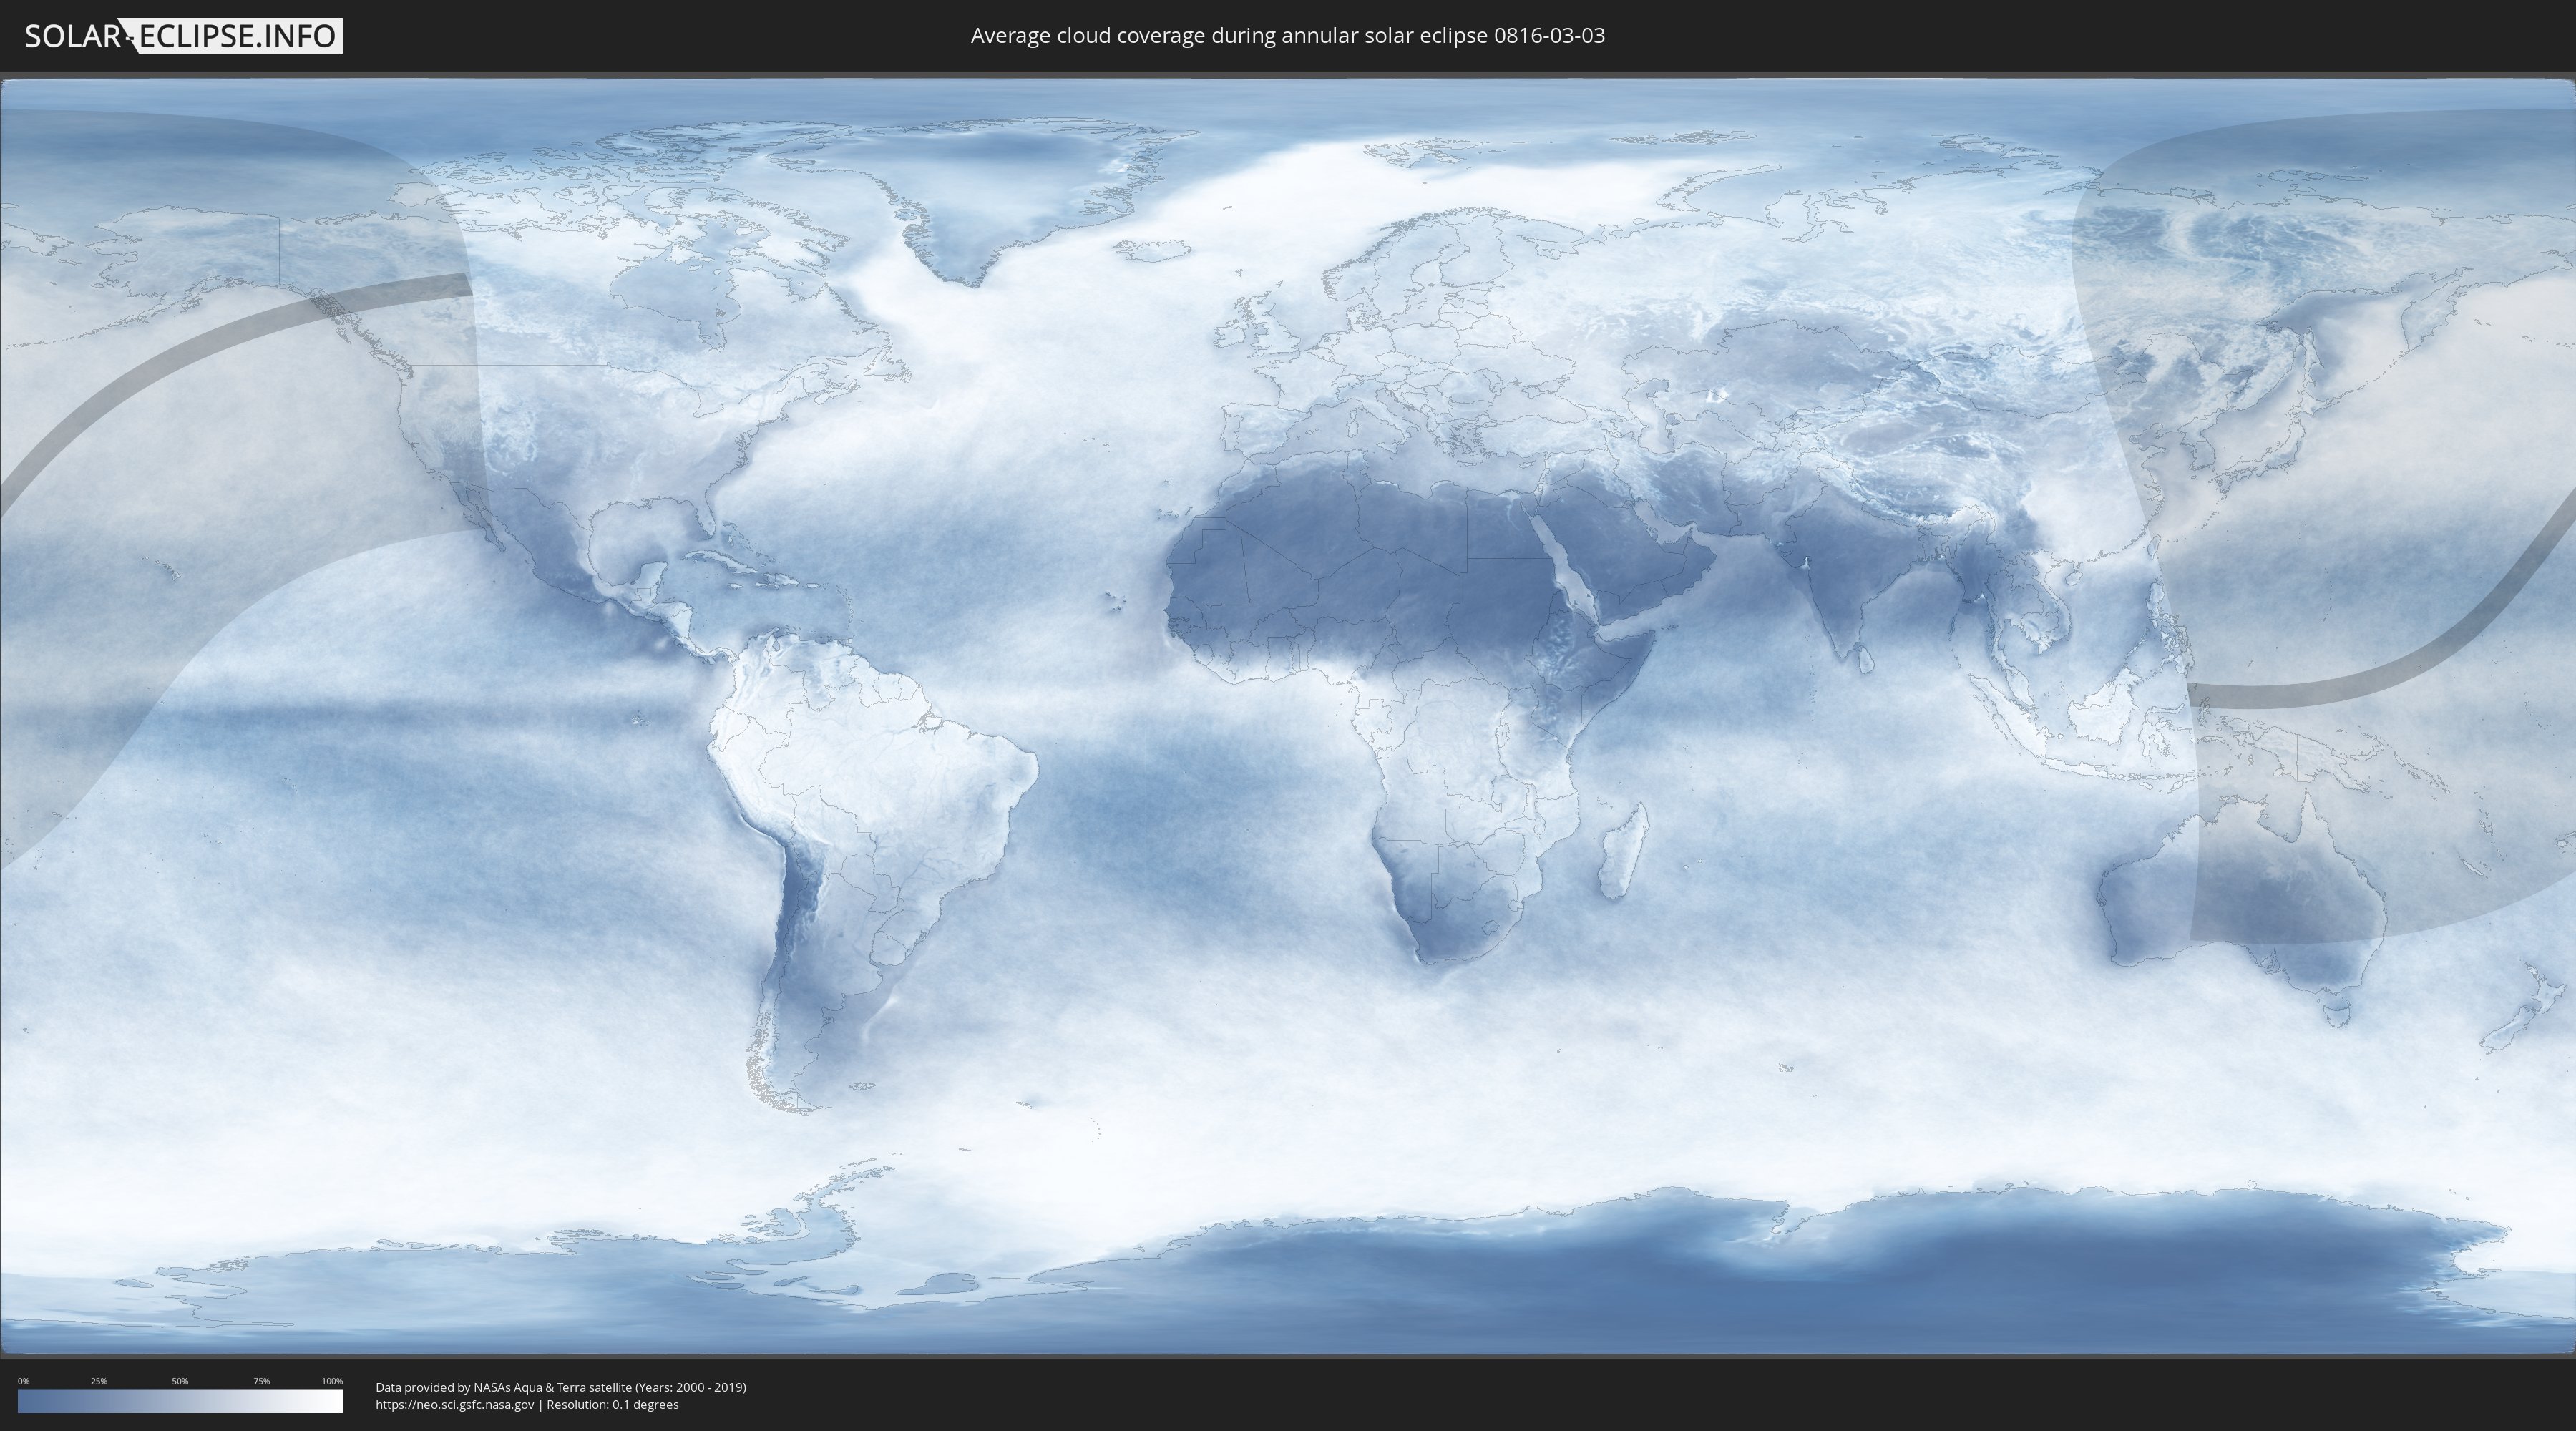Click the SOLAR-ECLIPSE.INFO logo
2576x1431 pixels.
click(x=183, y=36)
